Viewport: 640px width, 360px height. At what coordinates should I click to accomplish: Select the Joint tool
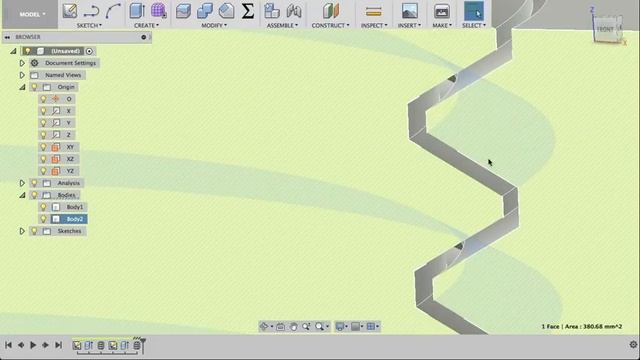(293, 11)
